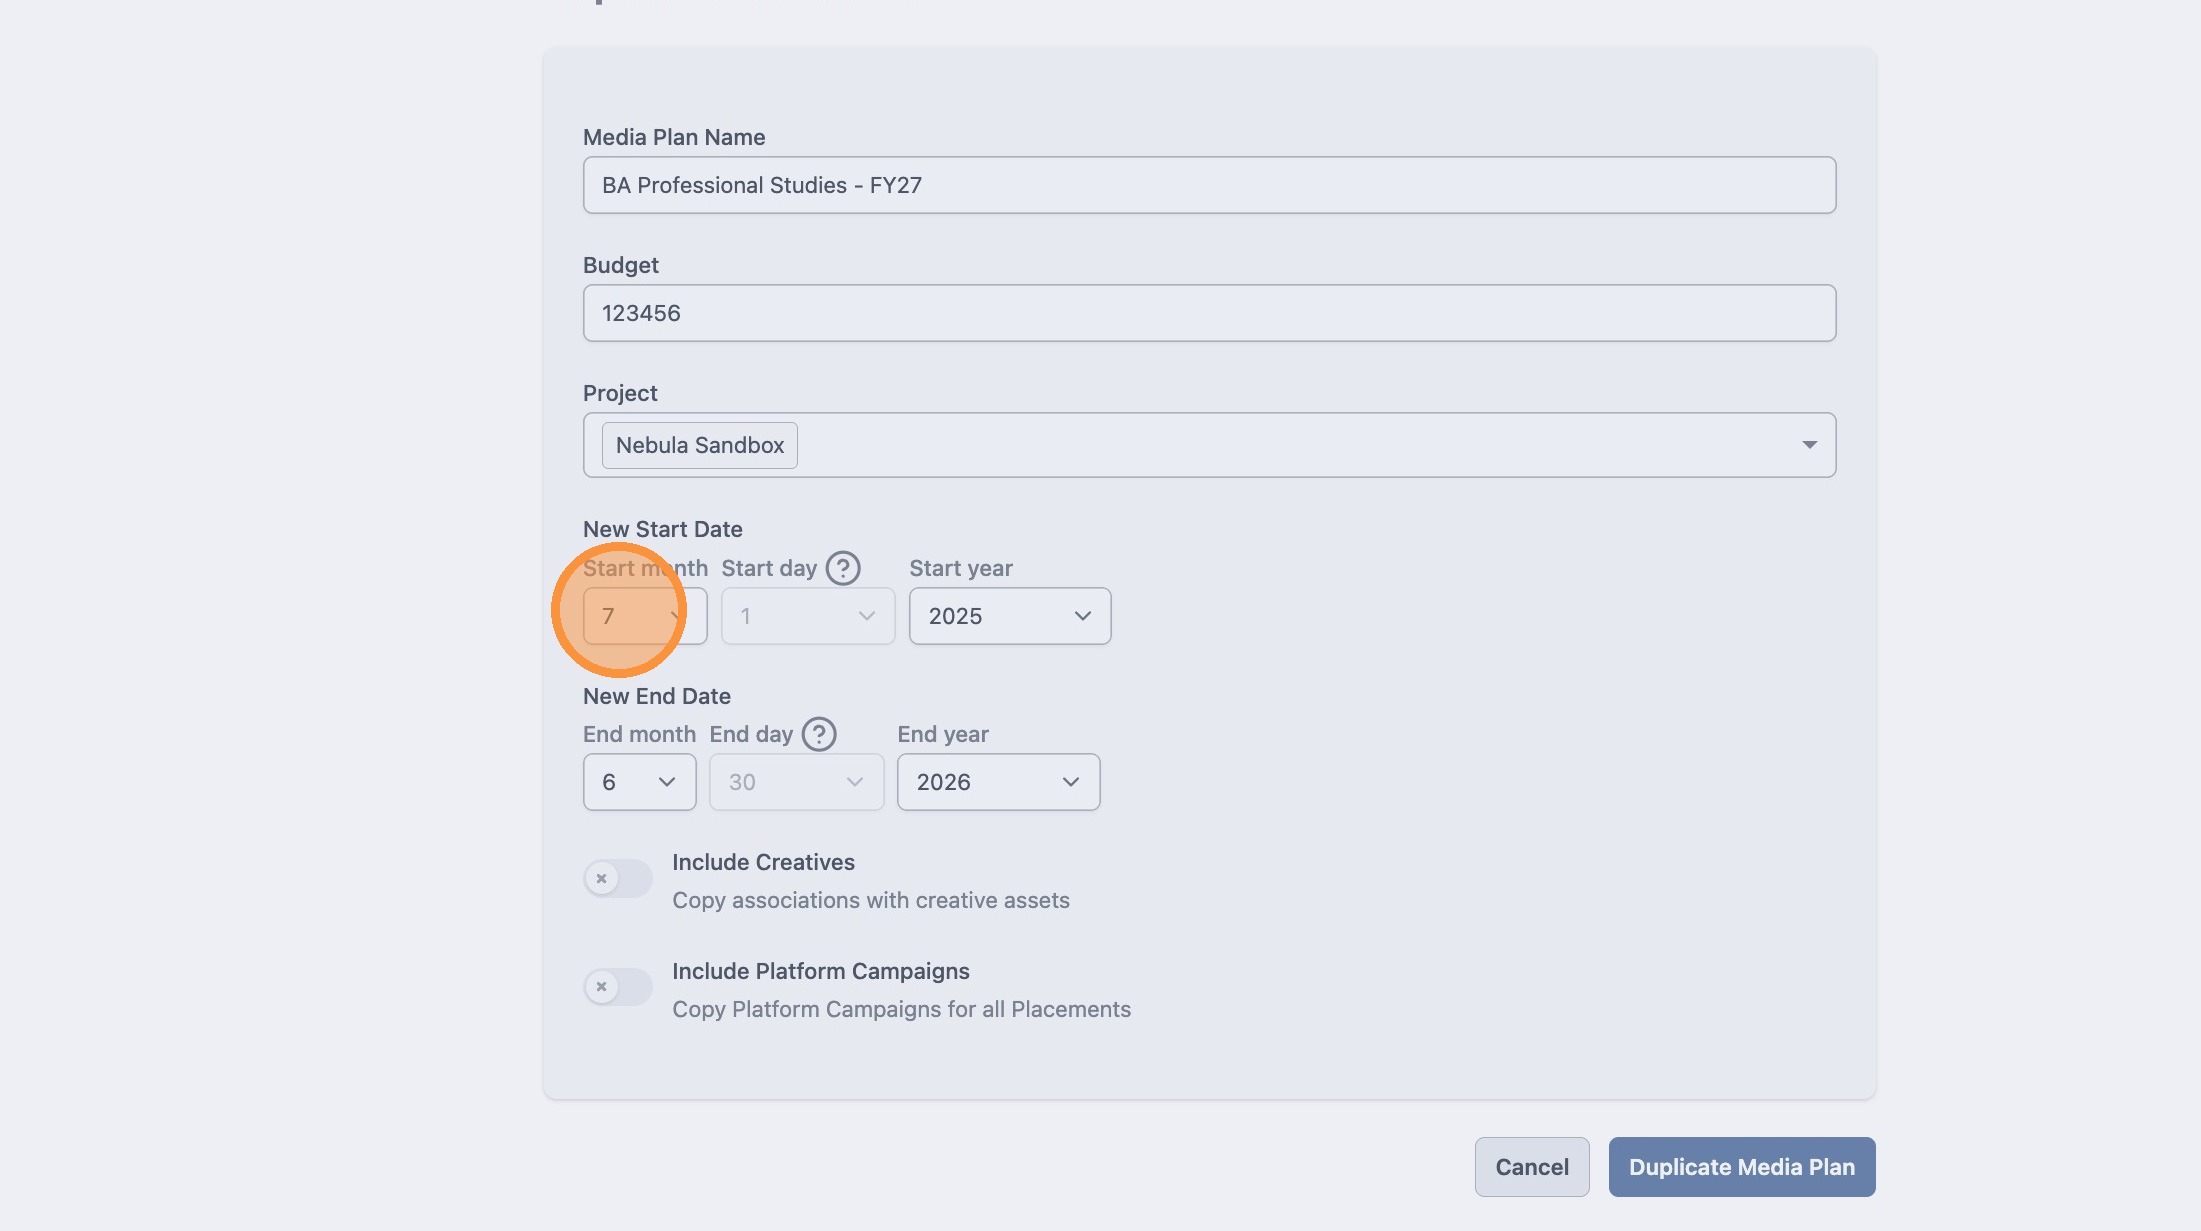Select the Nebula Sandbox project tag
Viewport: 2201px width, 1231px height.
point(700,445)
